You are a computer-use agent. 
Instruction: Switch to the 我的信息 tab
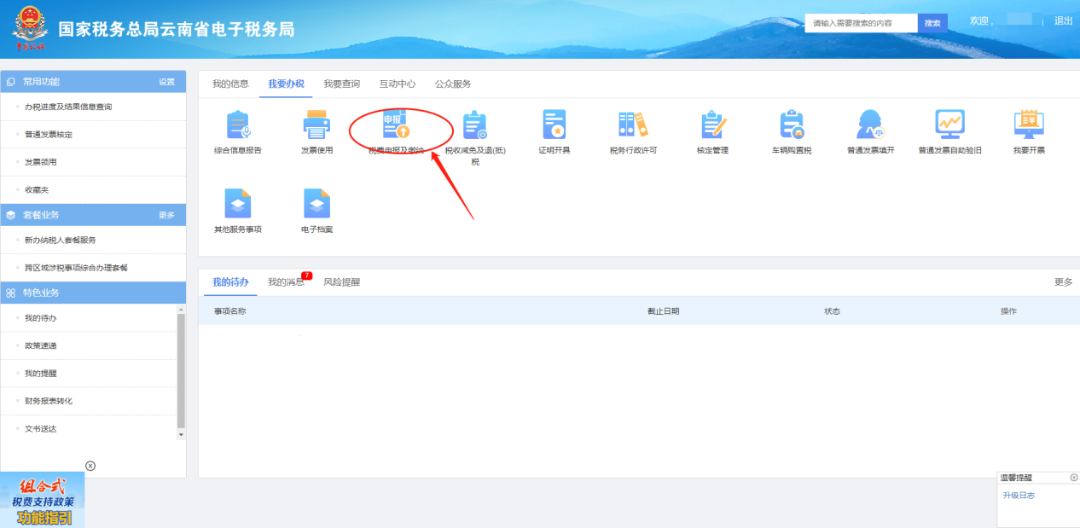pos(231,84)
